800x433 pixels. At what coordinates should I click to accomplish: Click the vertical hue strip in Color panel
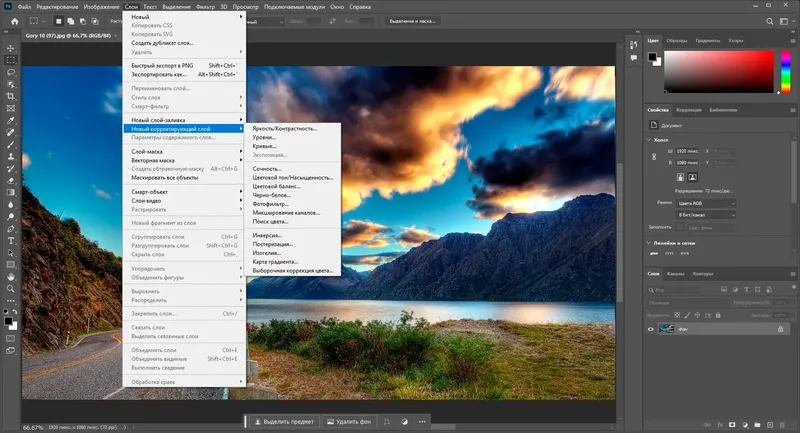(786, 72)
